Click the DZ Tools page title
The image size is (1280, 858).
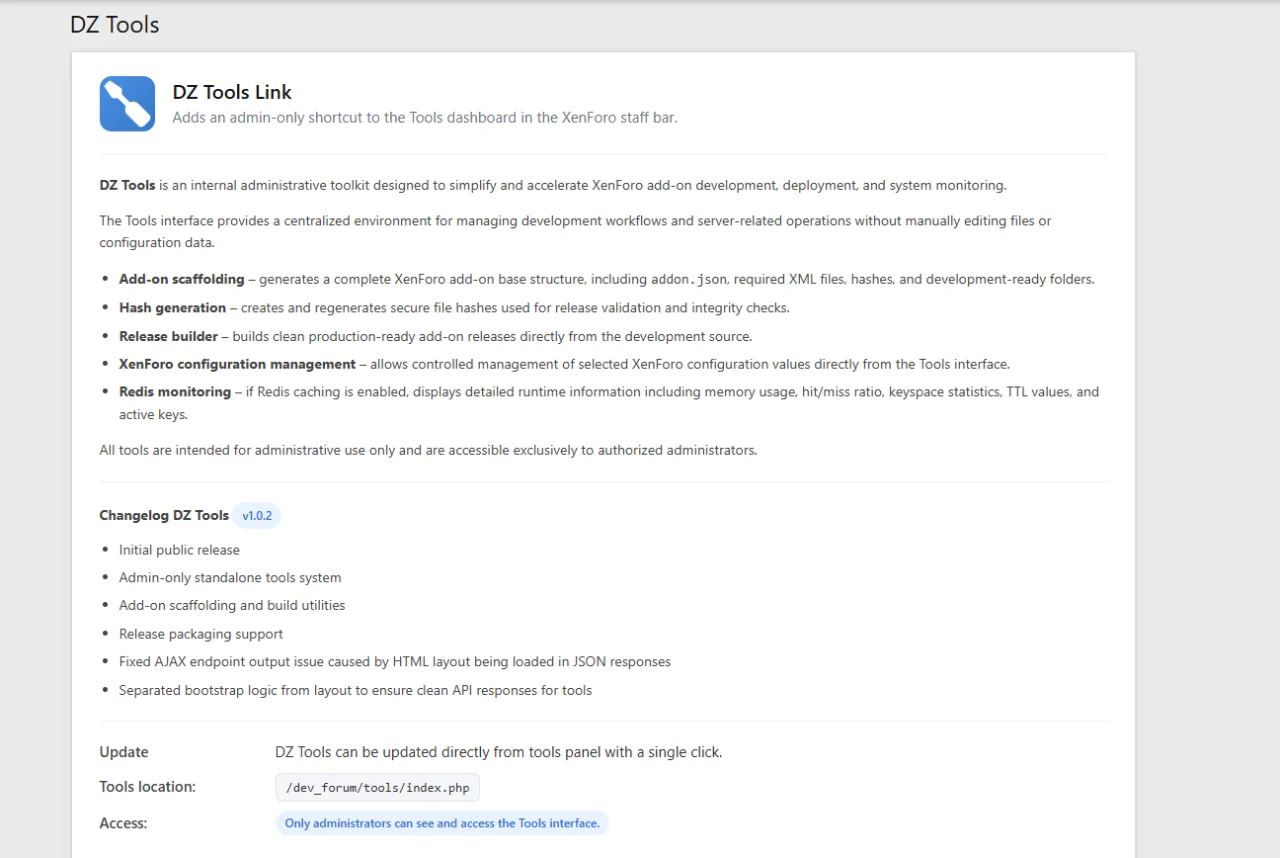click(x=114, y=25)
